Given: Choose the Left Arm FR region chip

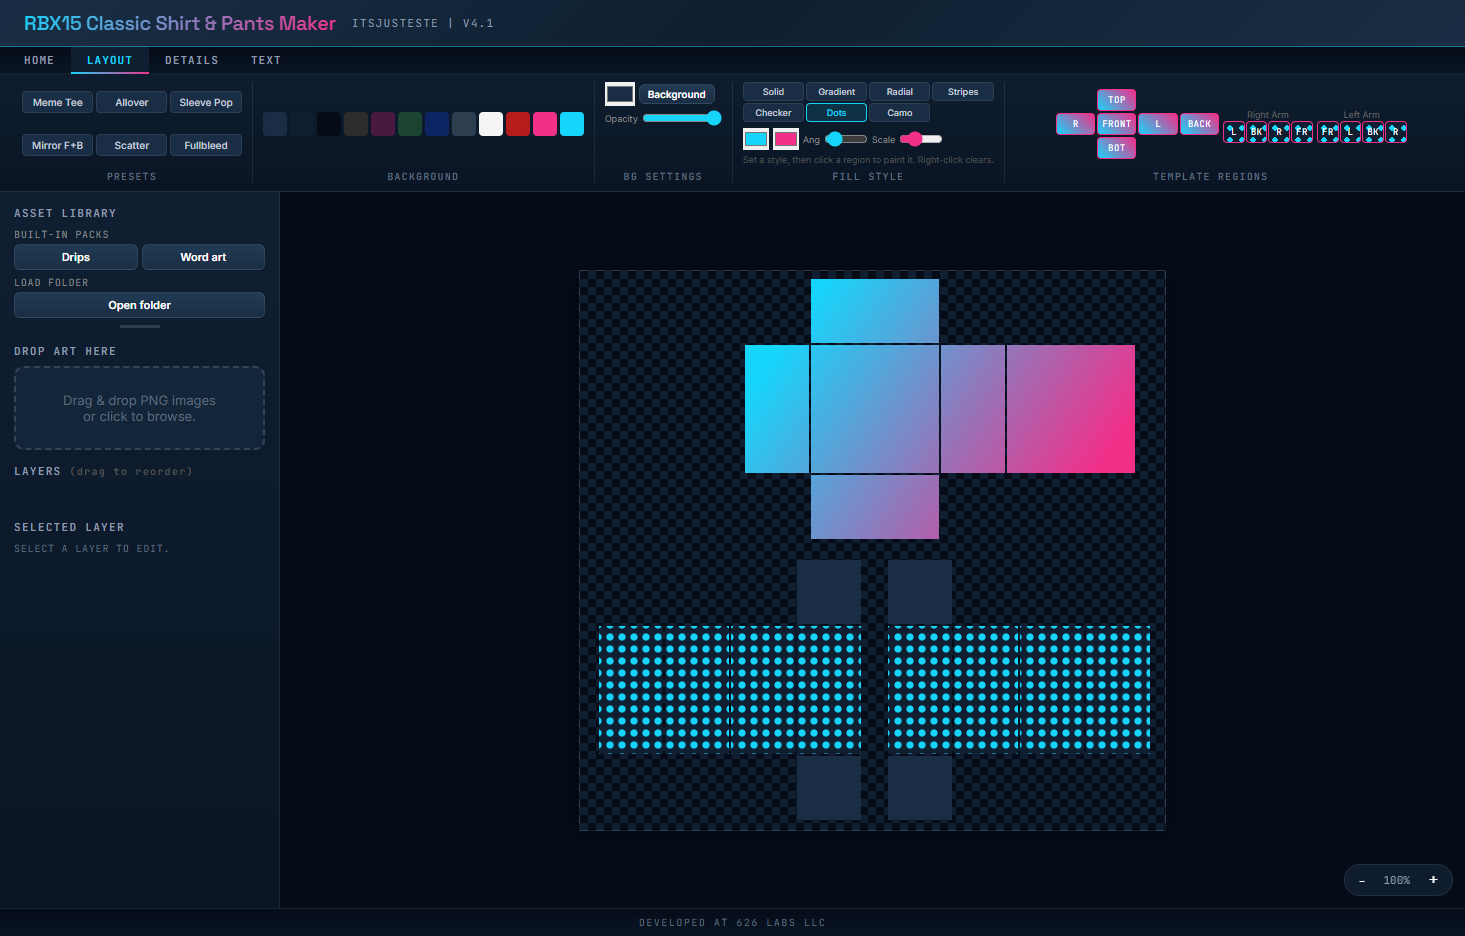Looking at the screenshot, I should [1328, 132].
